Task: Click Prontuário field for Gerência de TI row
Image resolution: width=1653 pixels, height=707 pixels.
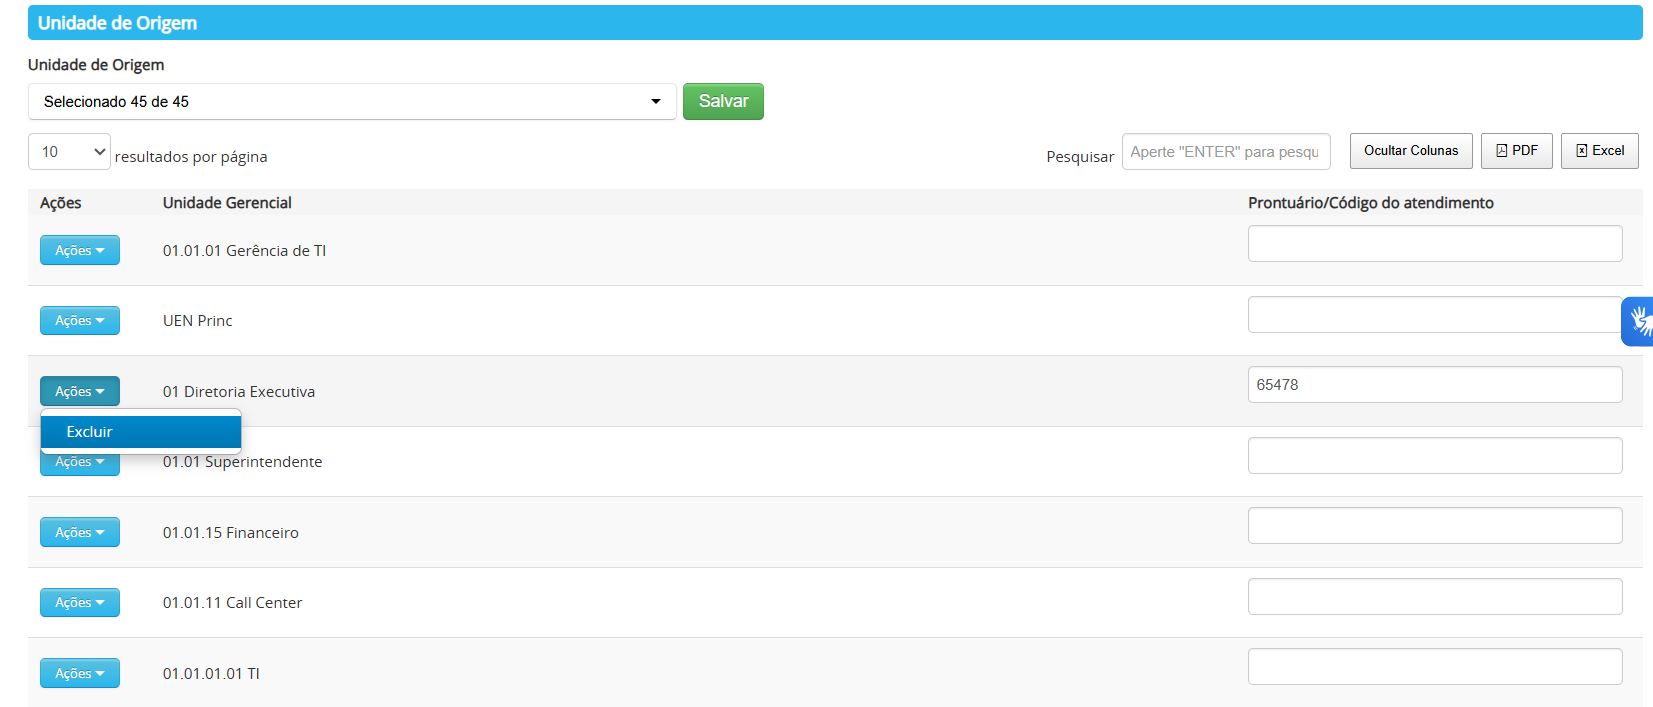Action: coord(1434,244)
